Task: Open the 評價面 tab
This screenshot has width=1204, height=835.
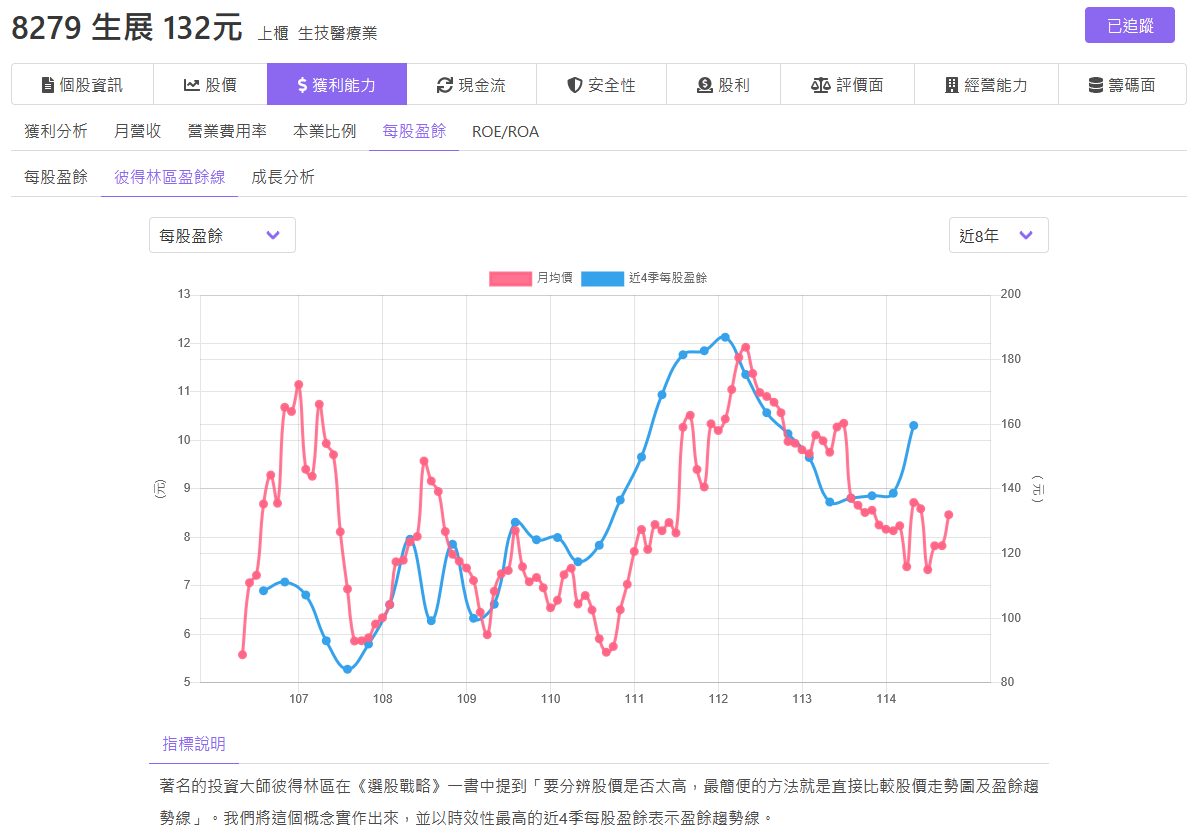Action: (x=847, y=85)
